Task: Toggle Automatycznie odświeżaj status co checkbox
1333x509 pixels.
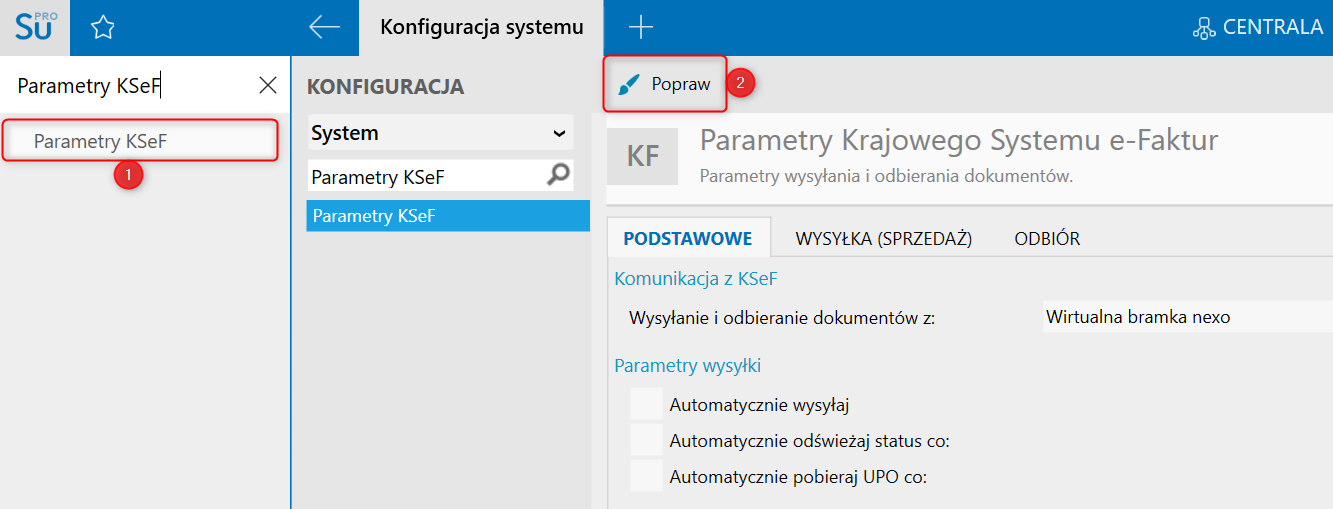Action: point(646,440)
